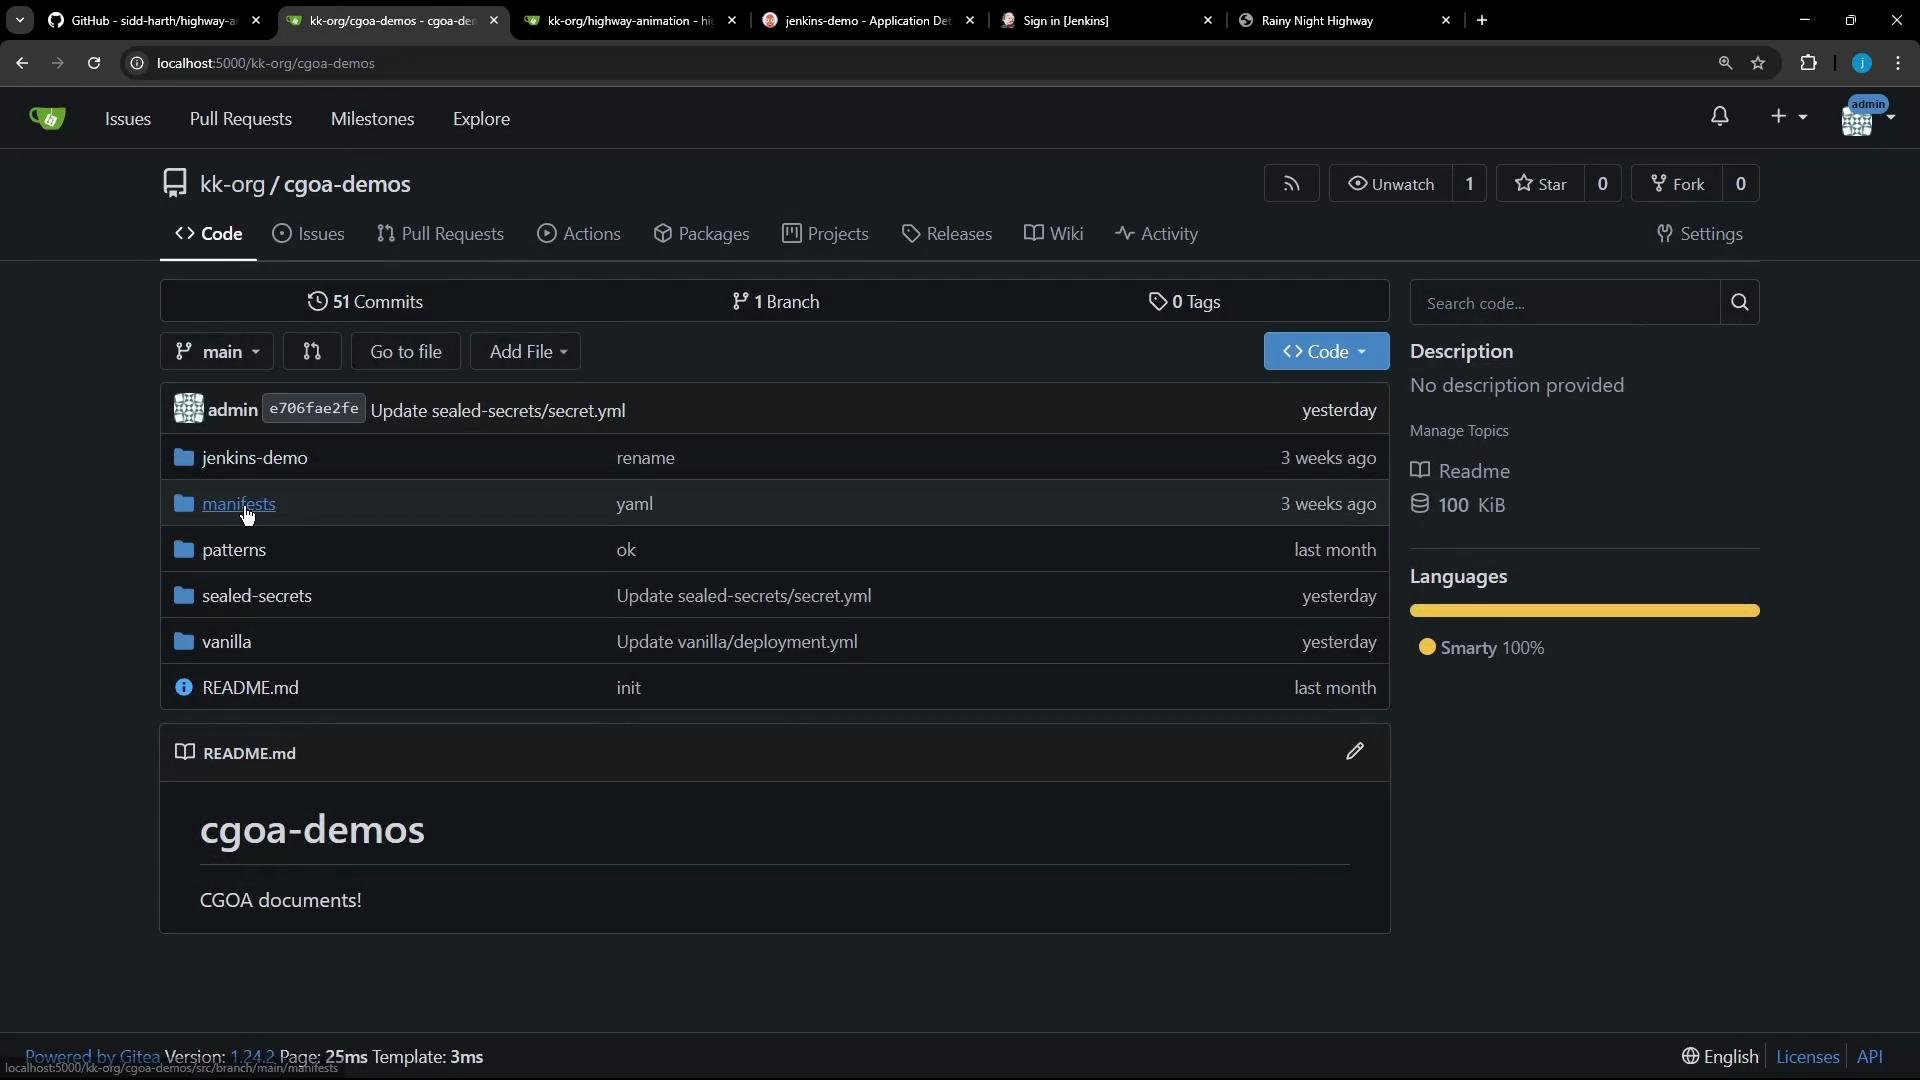Click the code search magnifier button
1920x1080 pixels.
[1739, 303]
